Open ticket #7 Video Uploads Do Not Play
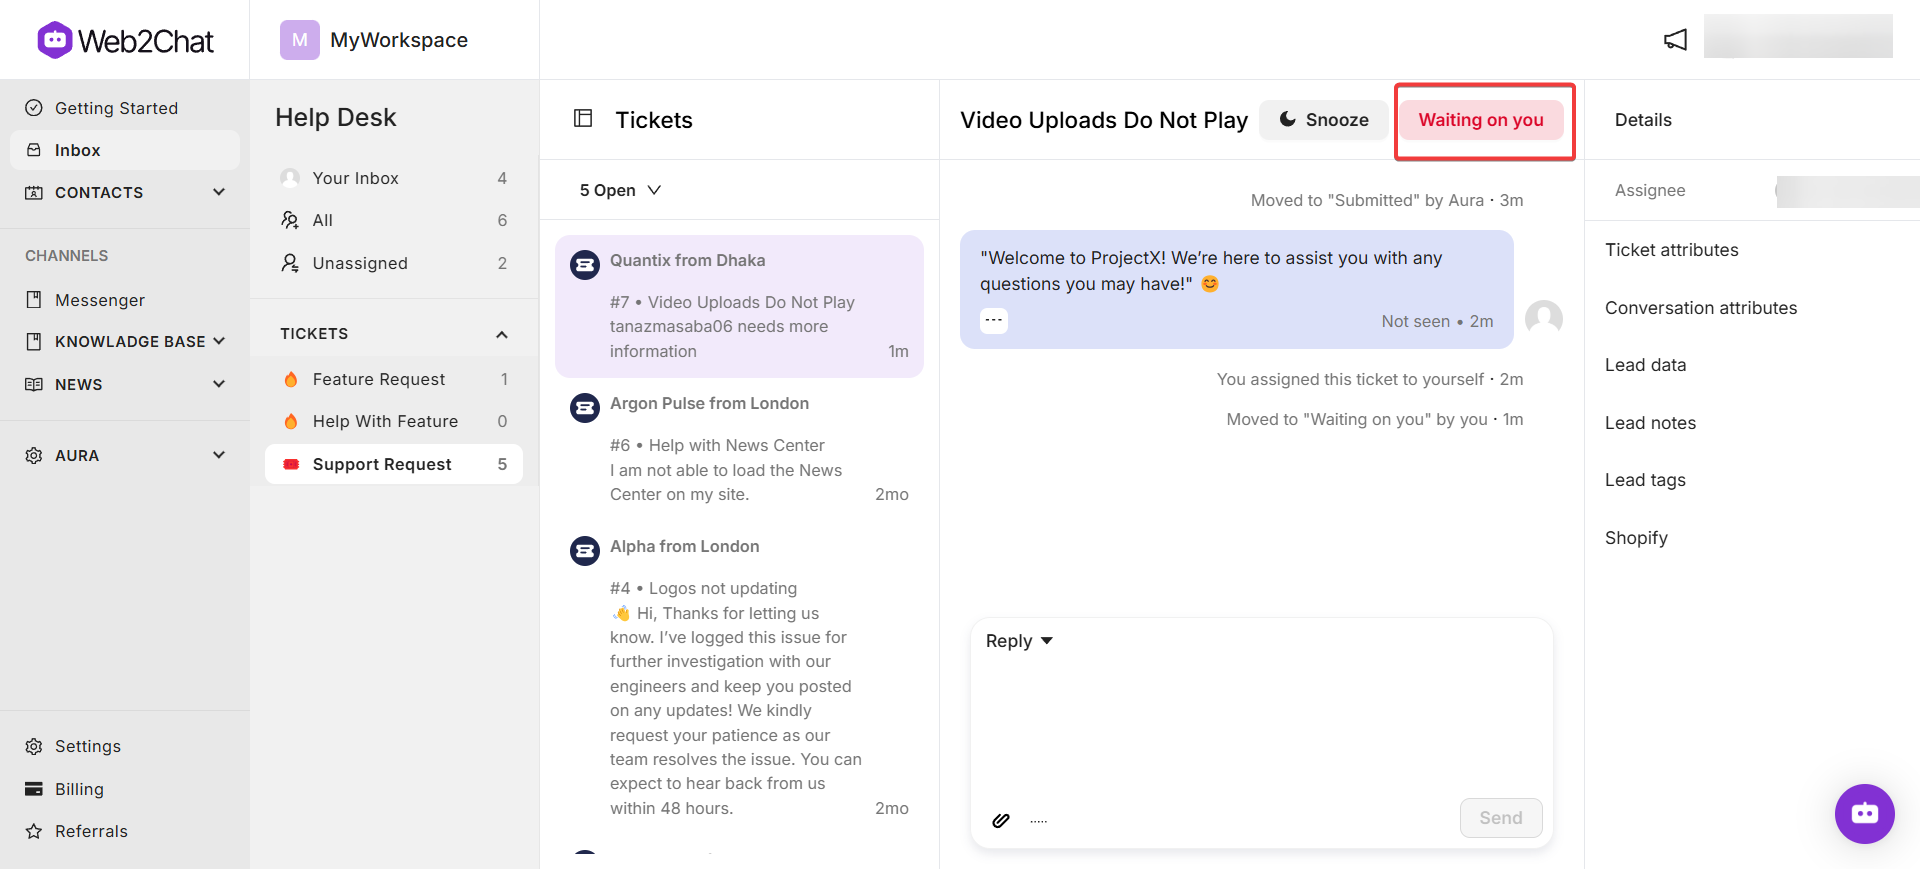 point(739,306)
